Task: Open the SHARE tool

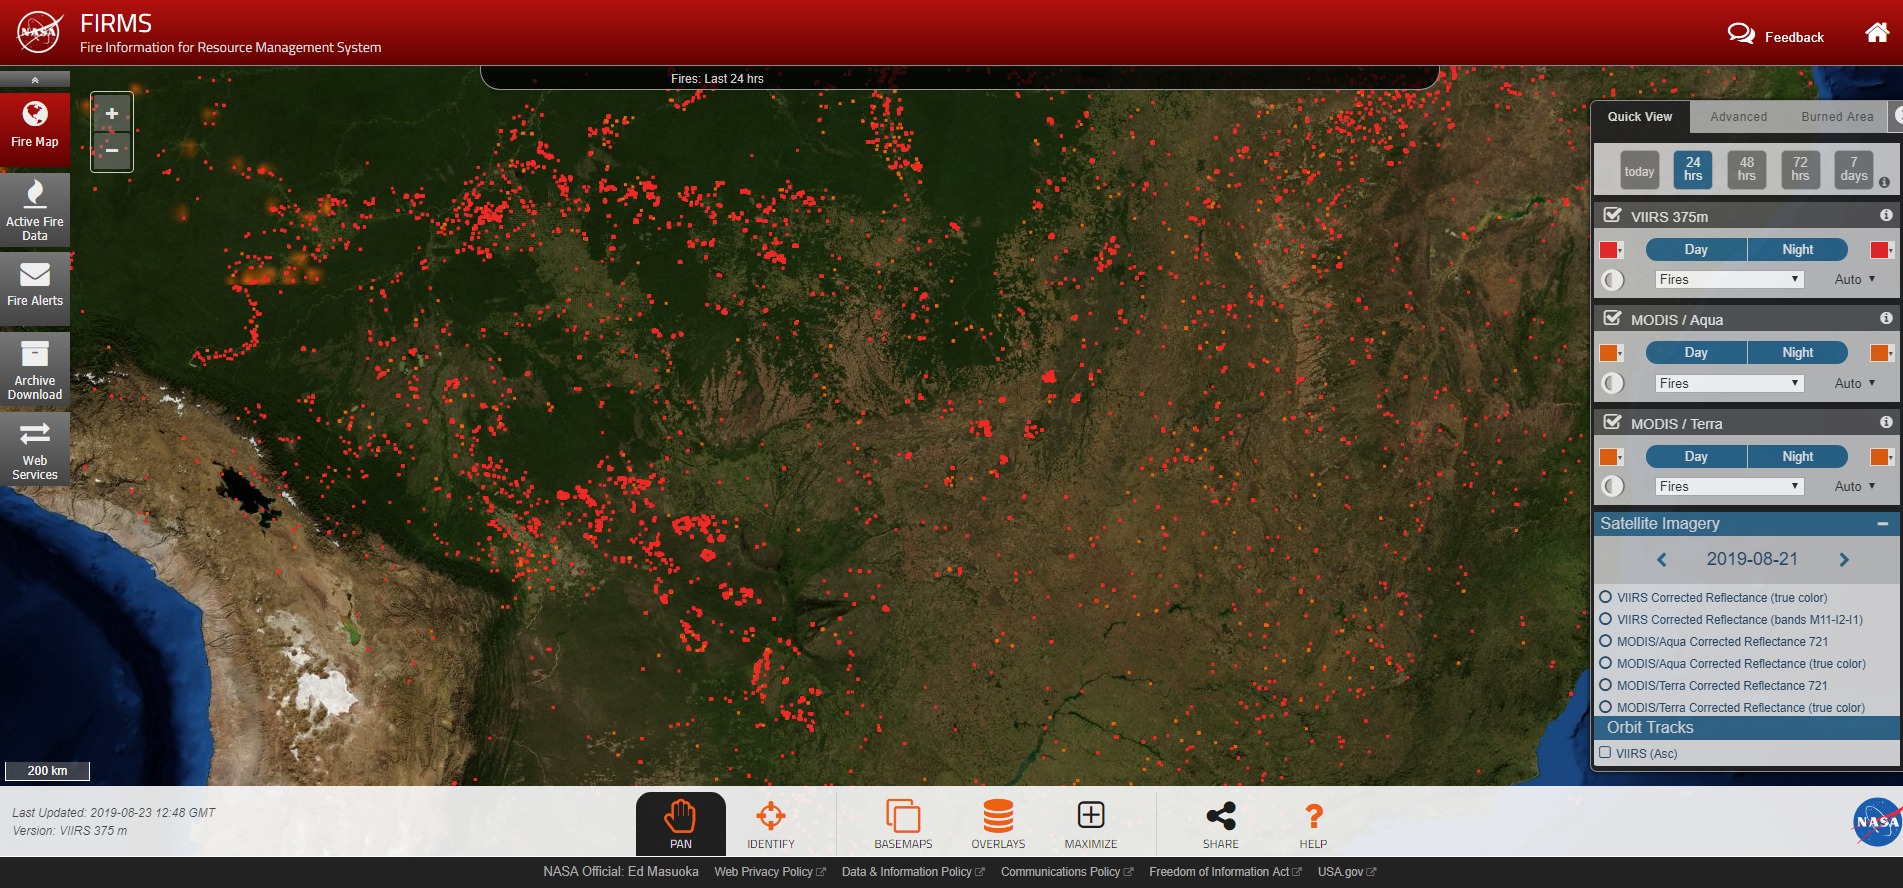Action: (x=1220, y=824)
